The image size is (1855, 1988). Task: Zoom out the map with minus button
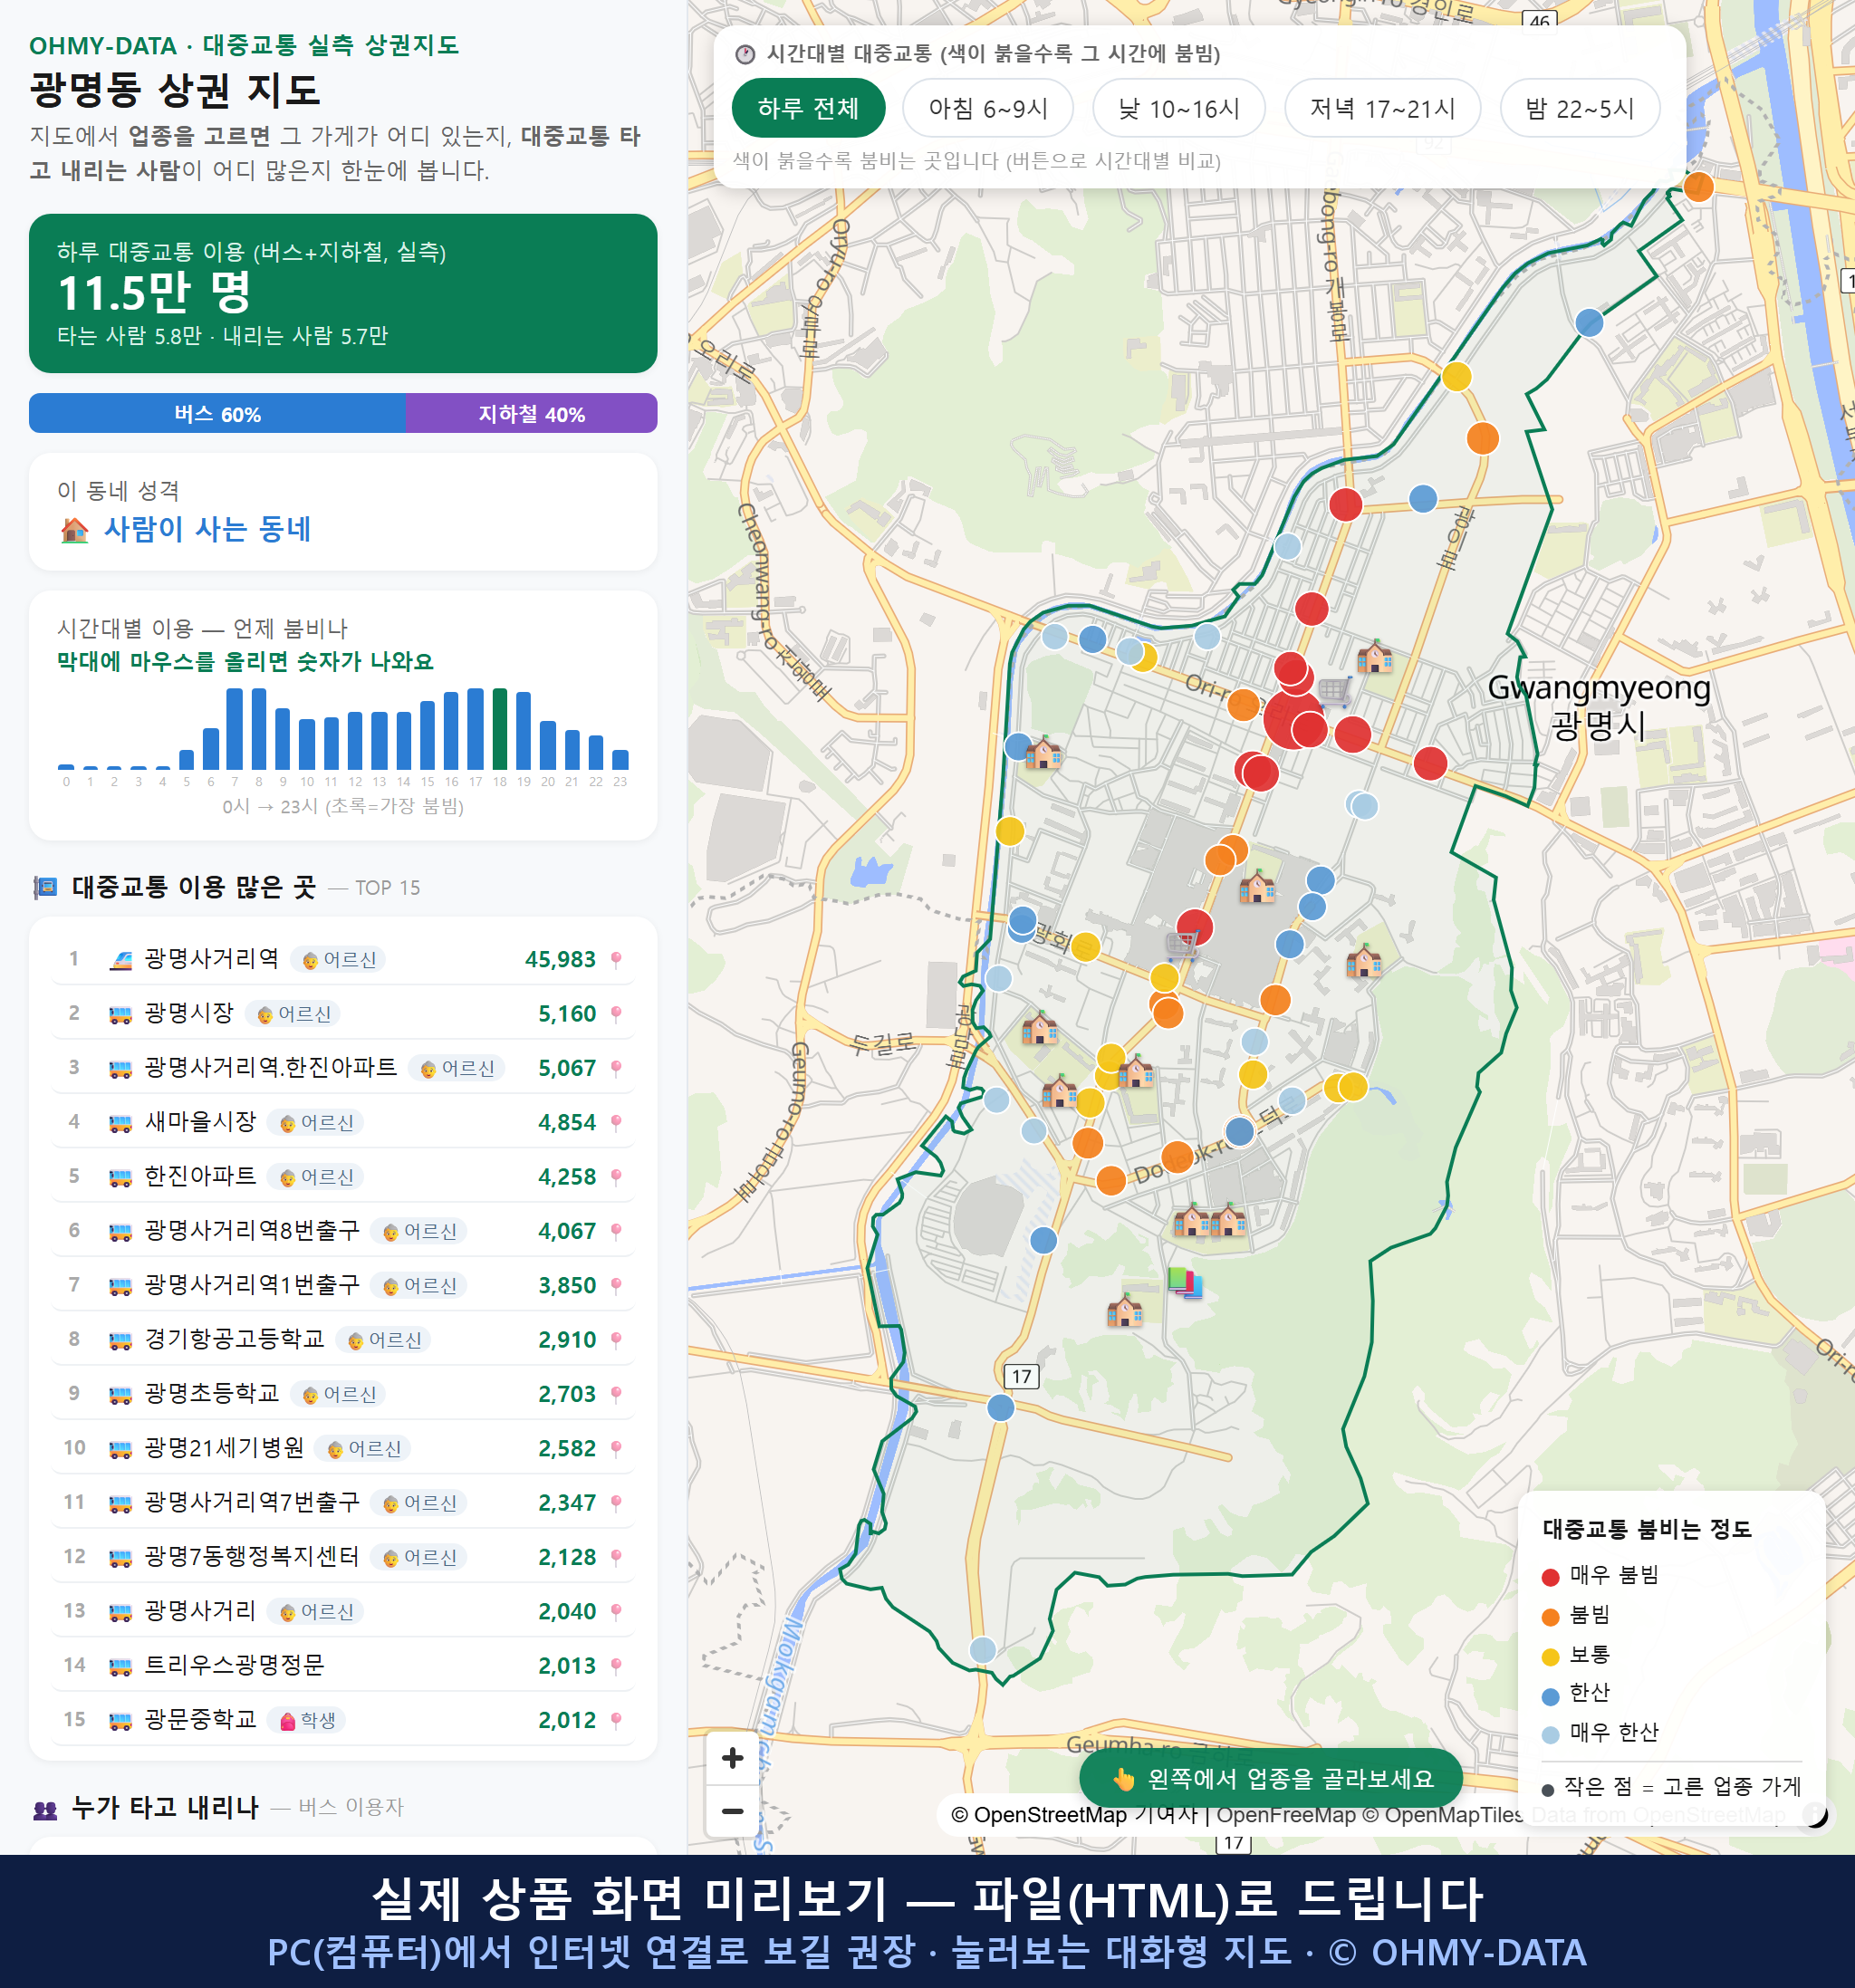click(732, 1810)
